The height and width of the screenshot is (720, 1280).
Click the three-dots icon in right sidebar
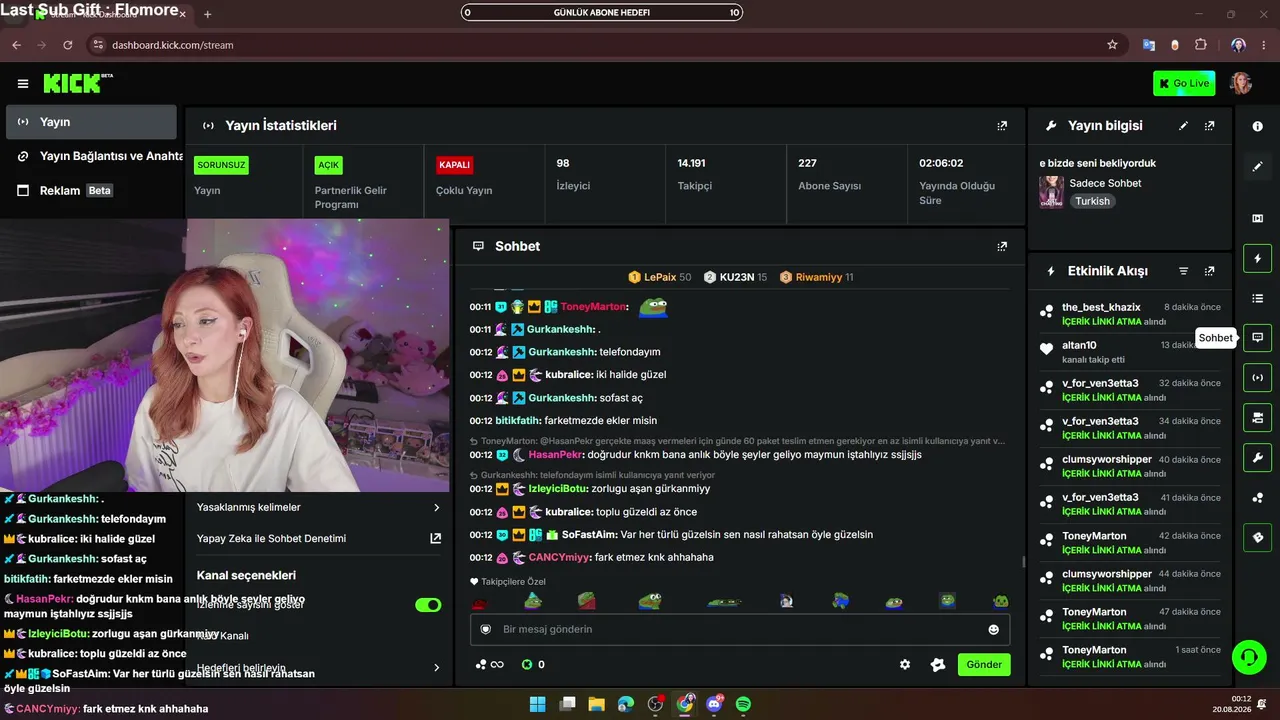coord(1258,498)
